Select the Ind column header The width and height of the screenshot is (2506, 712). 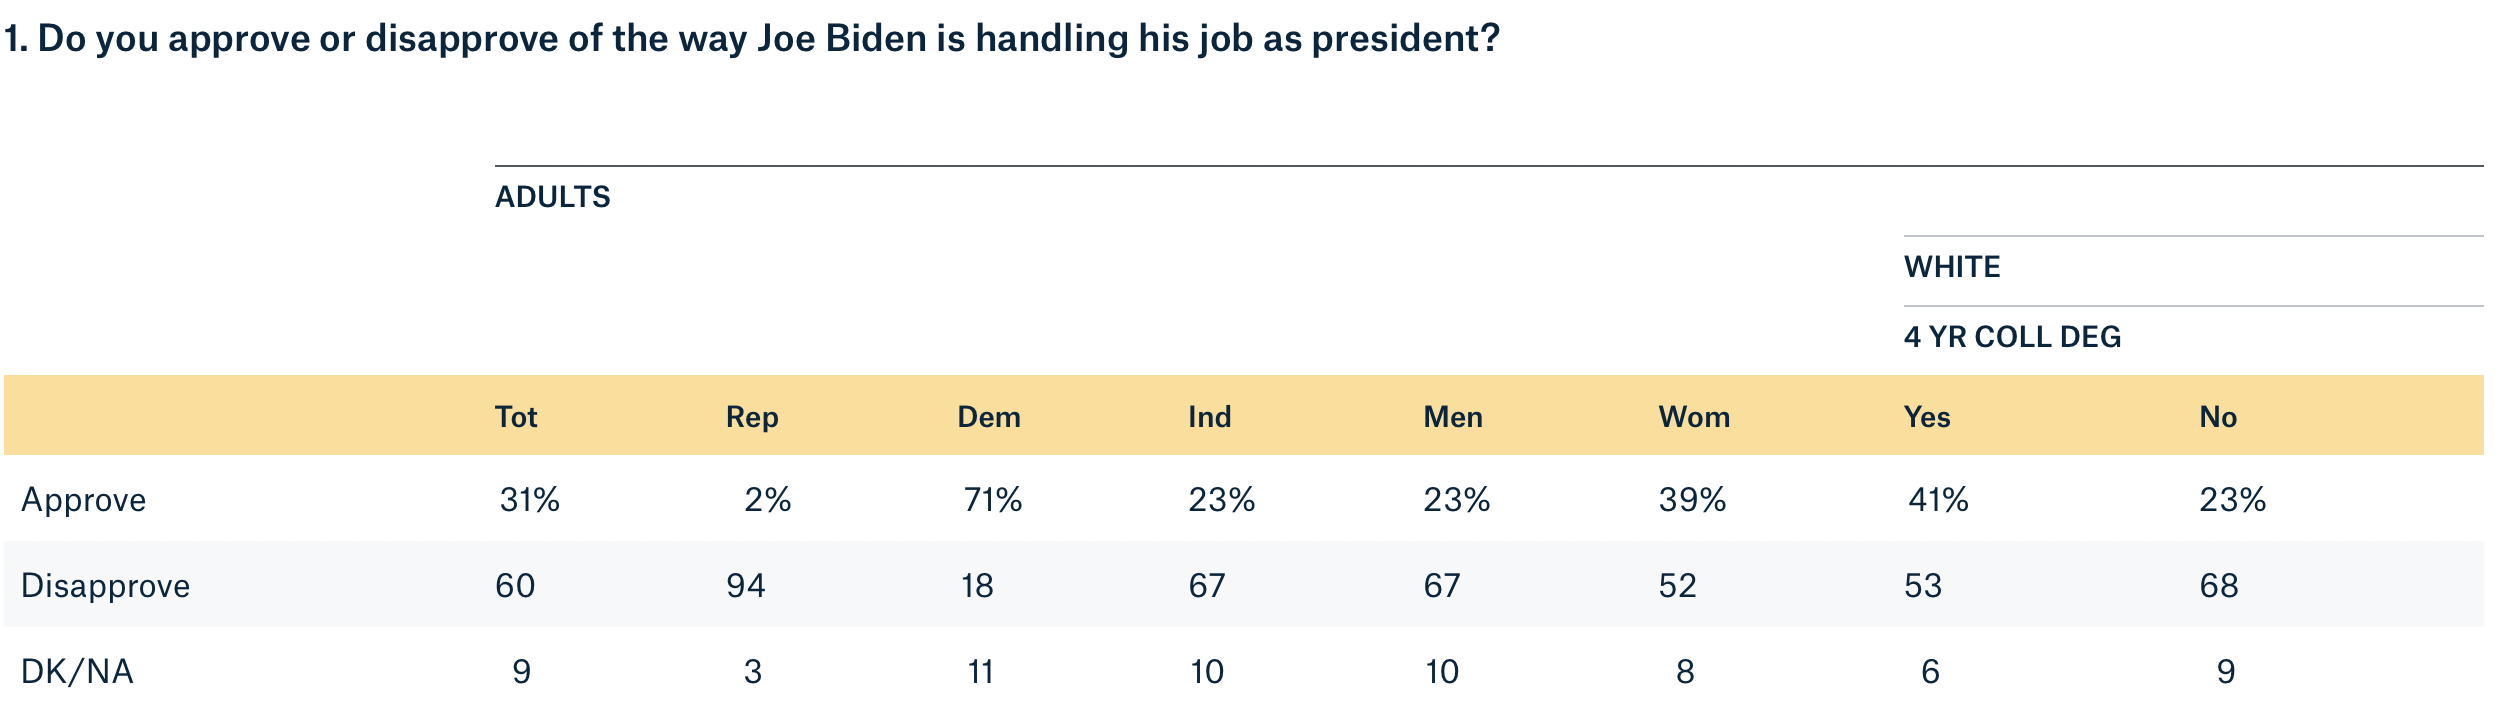(1209, 417)
